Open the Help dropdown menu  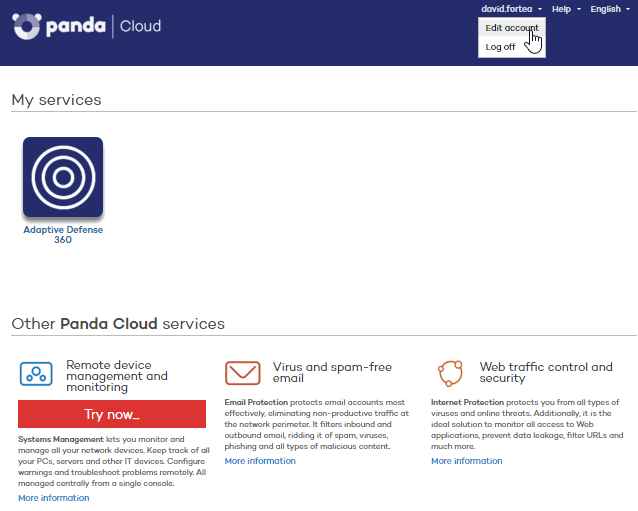566,9
